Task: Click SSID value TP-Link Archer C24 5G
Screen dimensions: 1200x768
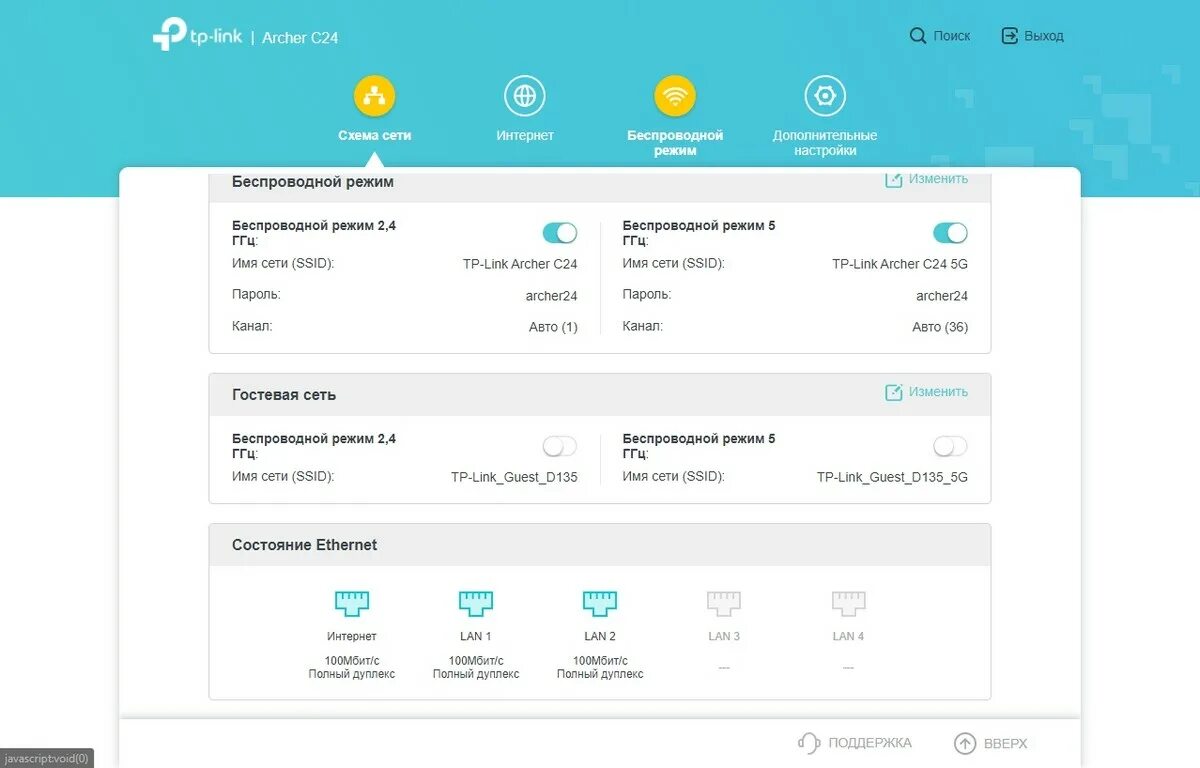Action: pos(900,264)
